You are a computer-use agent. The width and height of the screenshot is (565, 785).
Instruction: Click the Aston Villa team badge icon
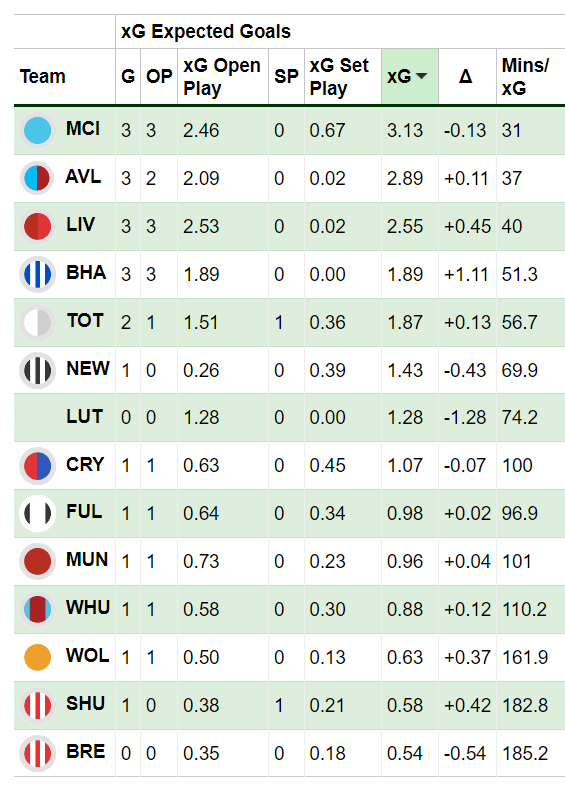click(x=38, y=178)
